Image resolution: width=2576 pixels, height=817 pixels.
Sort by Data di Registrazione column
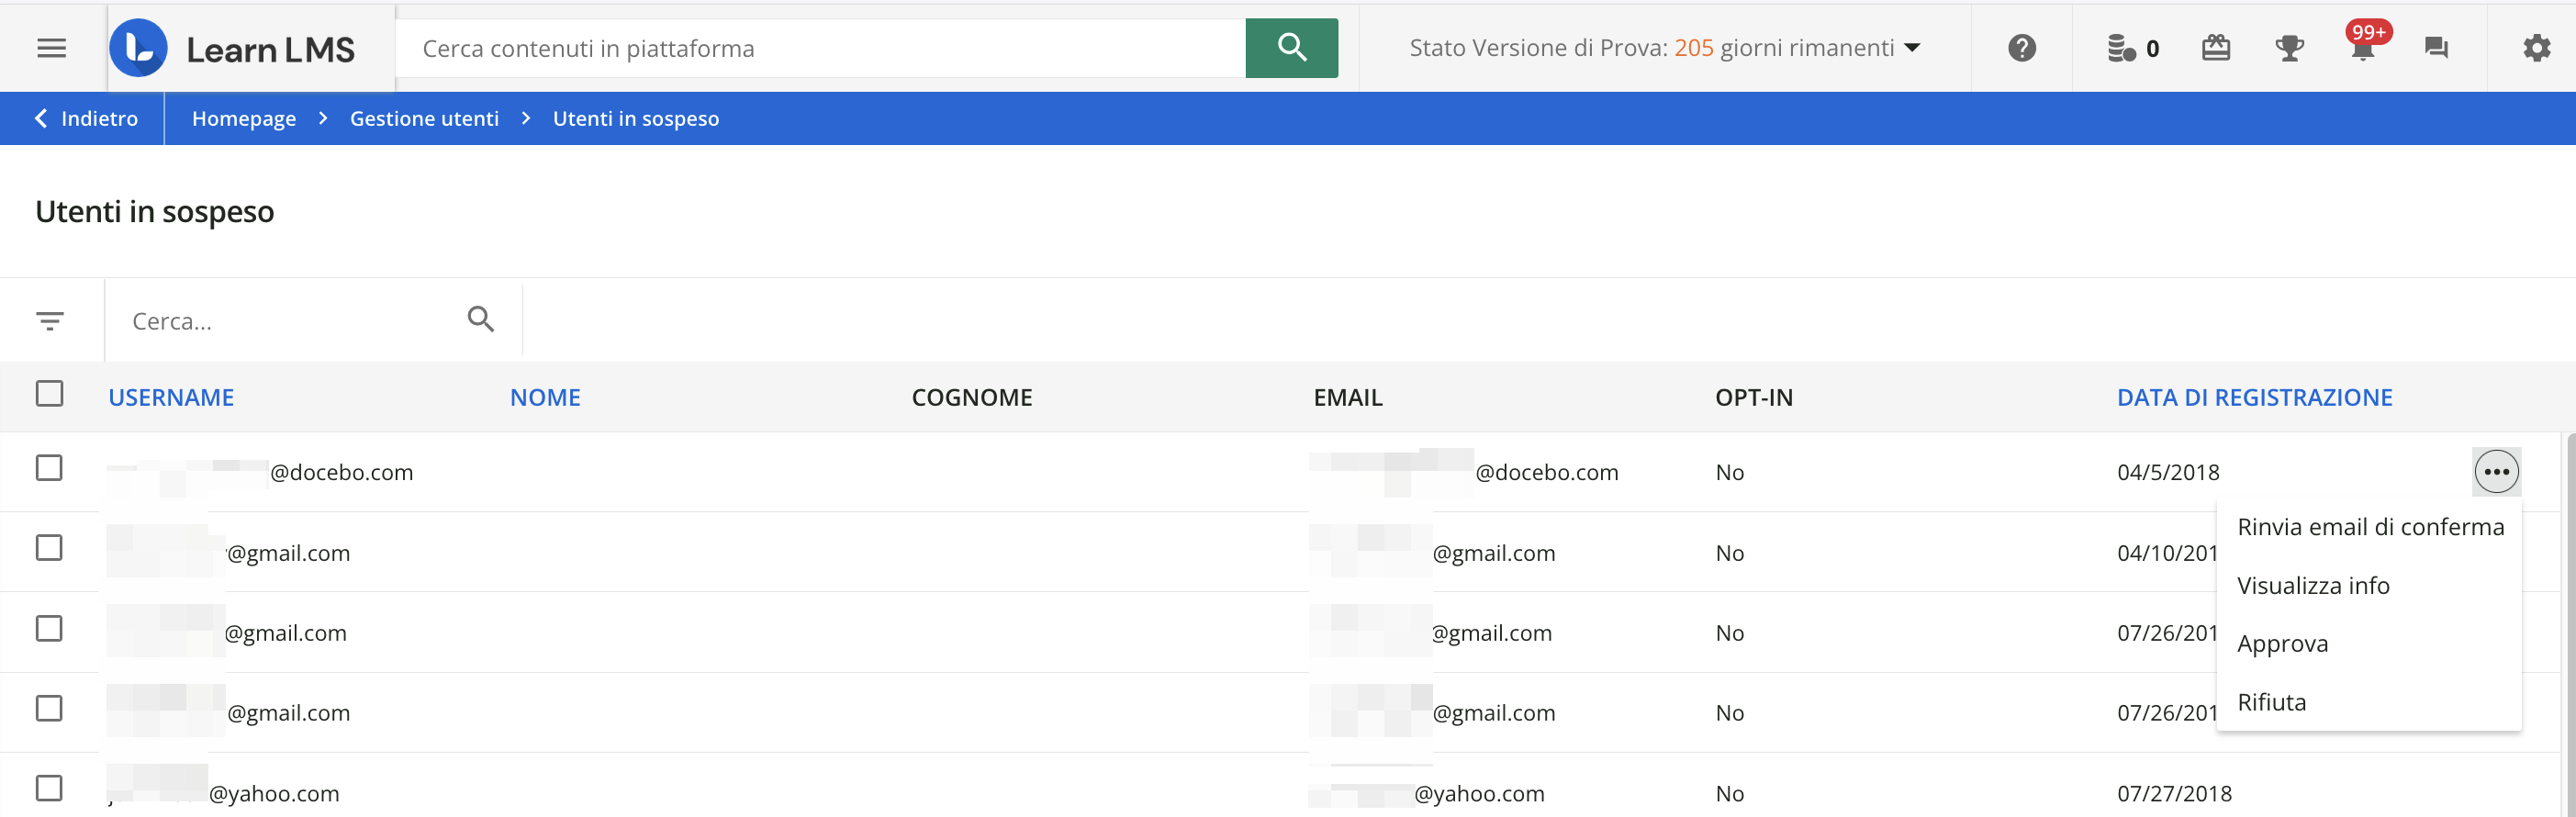click(2254, 398)
